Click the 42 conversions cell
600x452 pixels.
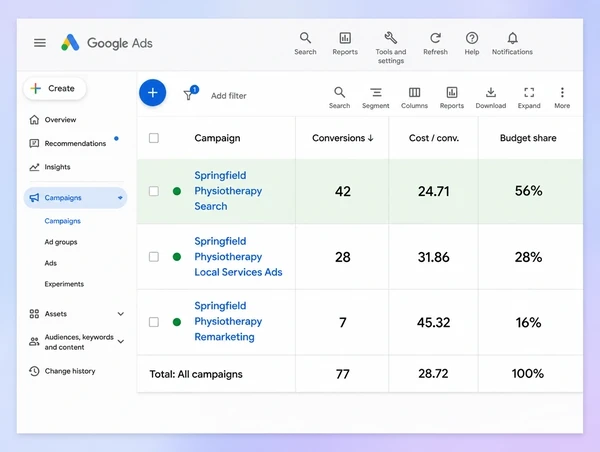coord(342,191)
